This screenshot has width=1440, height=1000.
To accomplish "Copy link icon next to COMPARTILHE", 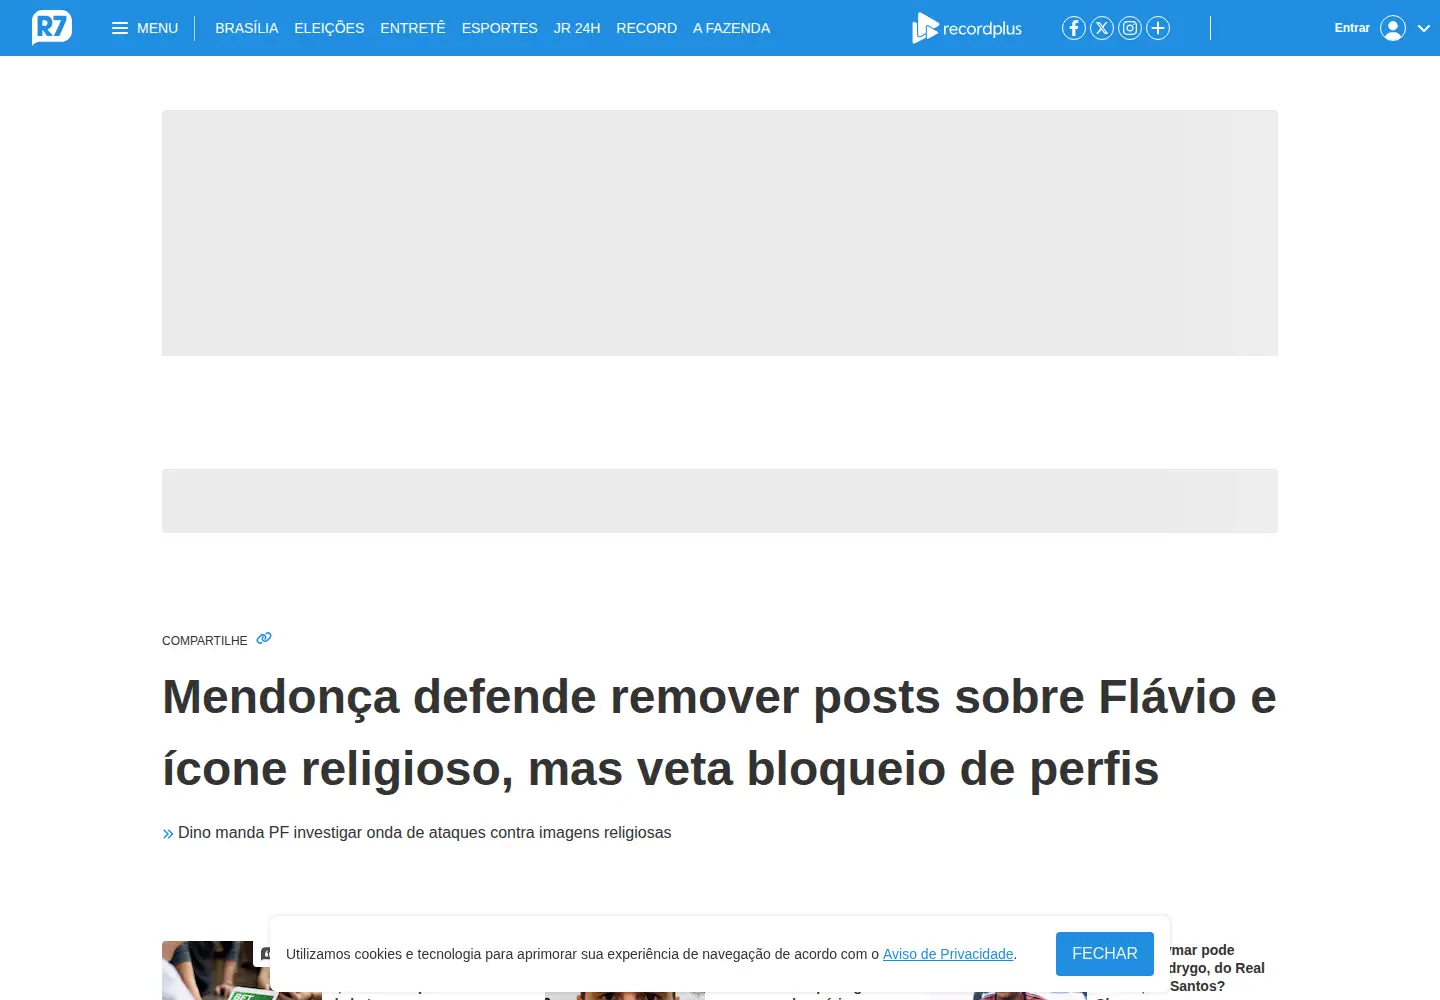I will click(264, 638).
